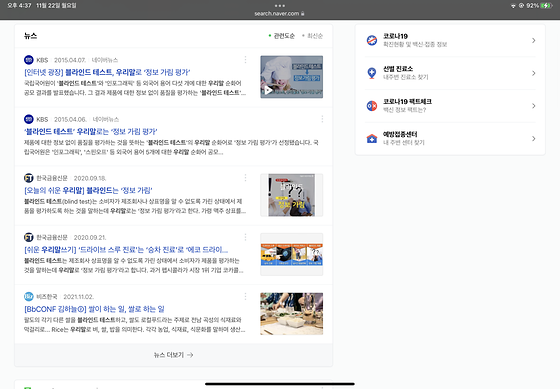Viewport: 560px width, 389px height.
Task: Open more options for first KBS article
Action: coord(245,60)
